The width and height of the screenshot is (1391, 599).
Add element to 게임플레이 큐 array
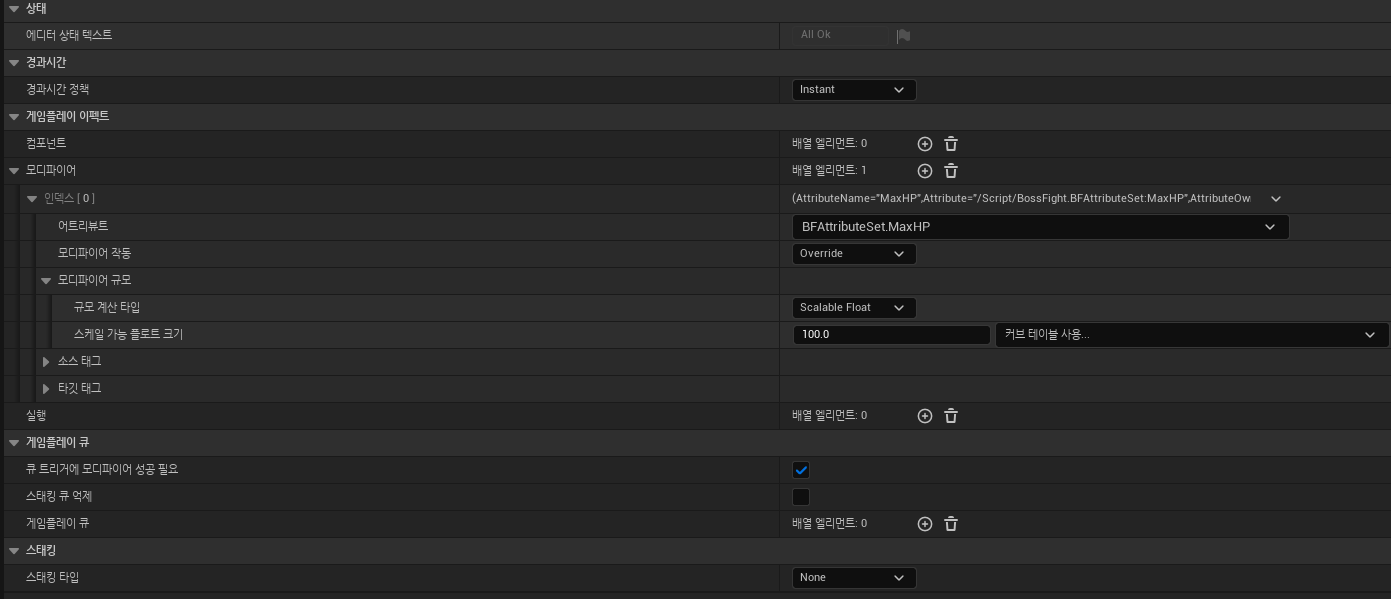click(x=925, y=524)
